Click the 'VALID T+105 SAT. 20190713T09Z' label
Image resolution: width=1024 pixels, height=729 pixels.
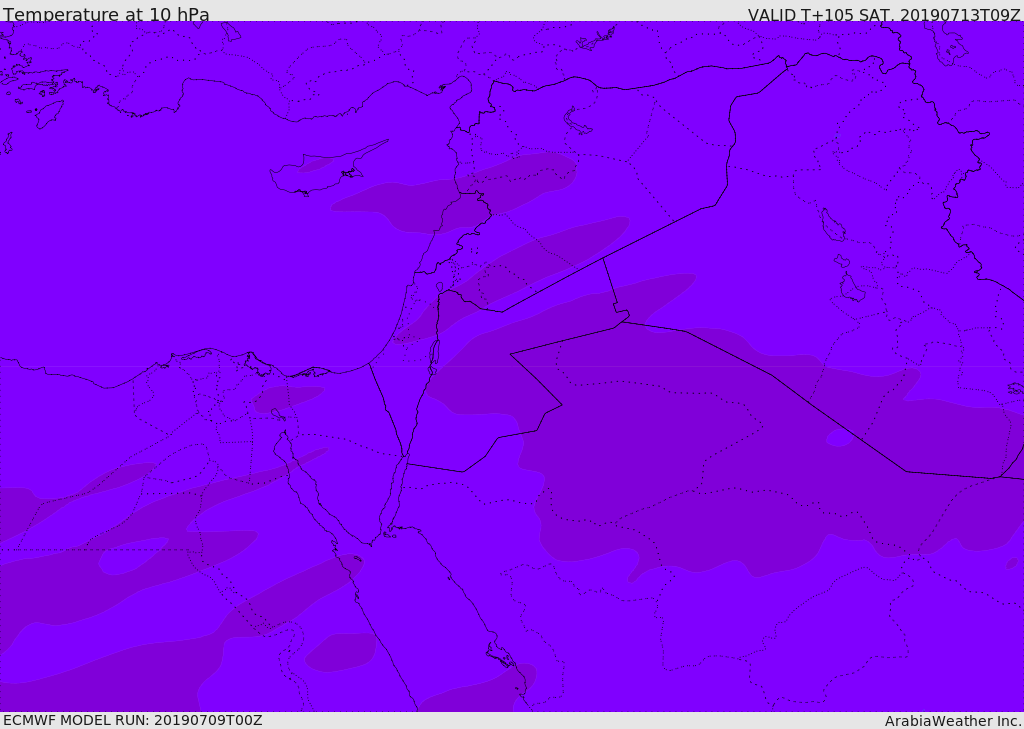(x=884, y=14)
